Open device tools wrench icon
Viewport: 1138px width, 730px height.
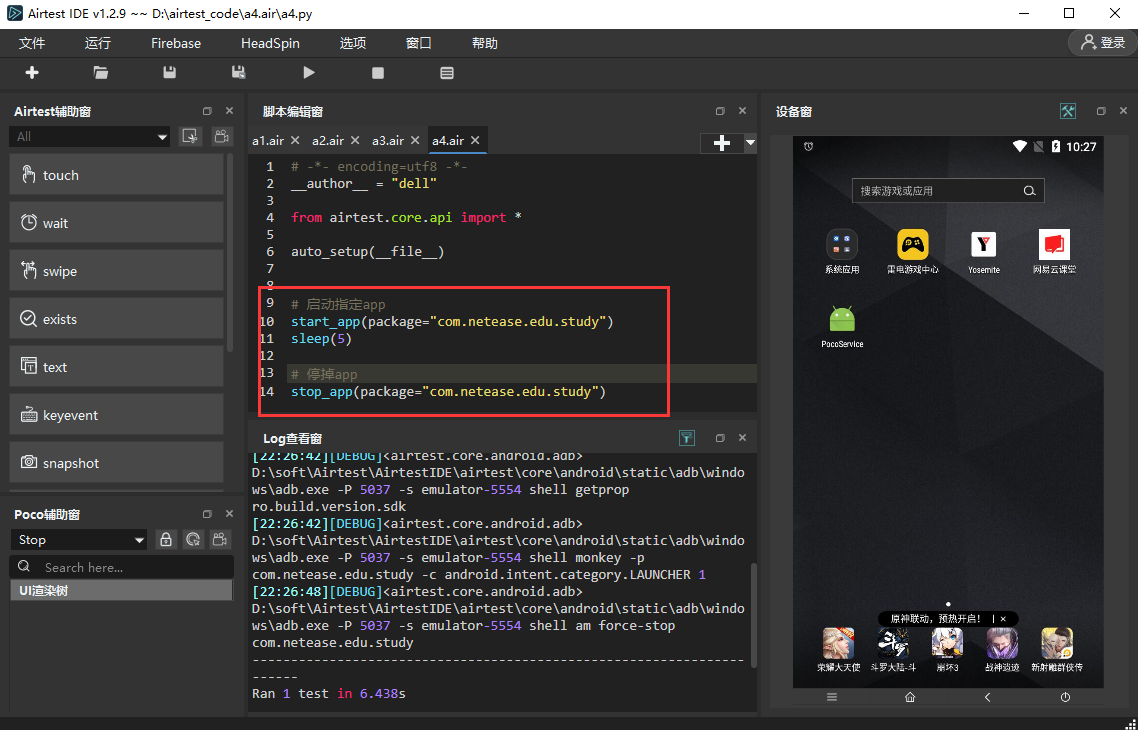point(1068,111)
